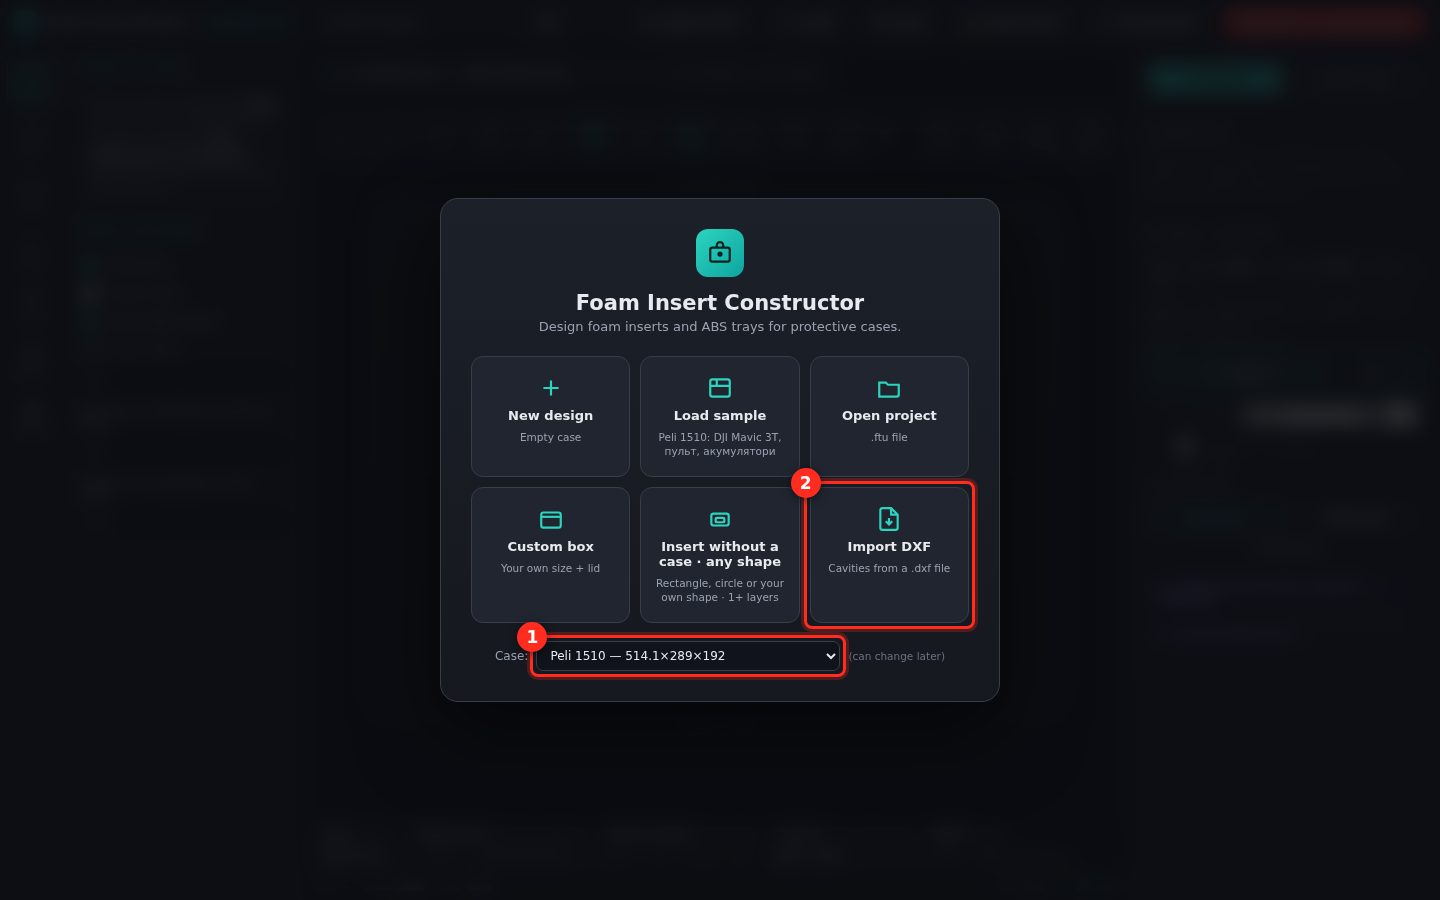1440x900 pixels.
Task: Select the Open project .ftu file card
Action: pos(889,416)
